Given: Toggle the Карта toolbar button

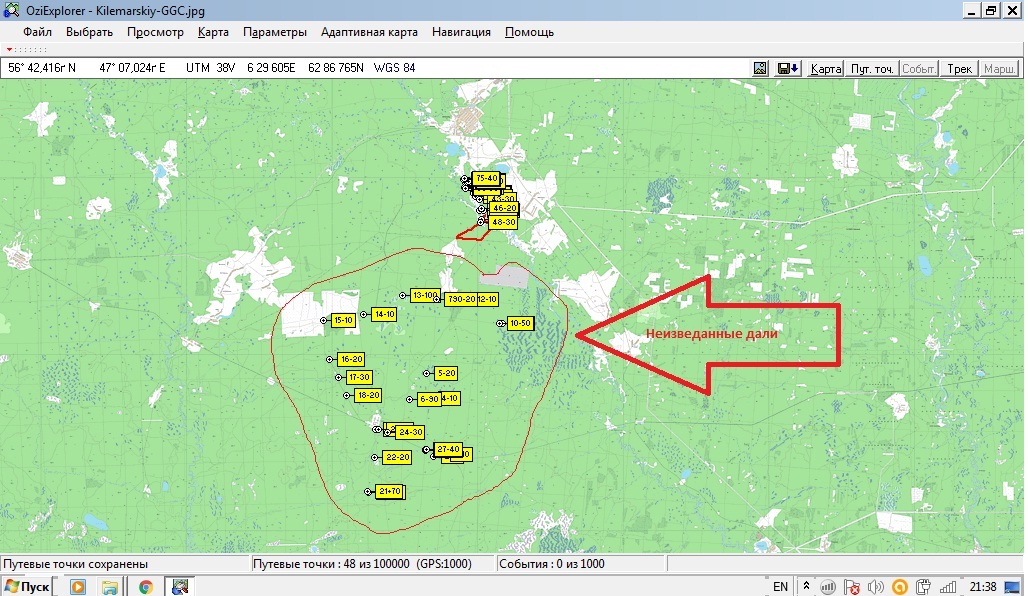Looking at the screenshot, I should coord(825,68).
